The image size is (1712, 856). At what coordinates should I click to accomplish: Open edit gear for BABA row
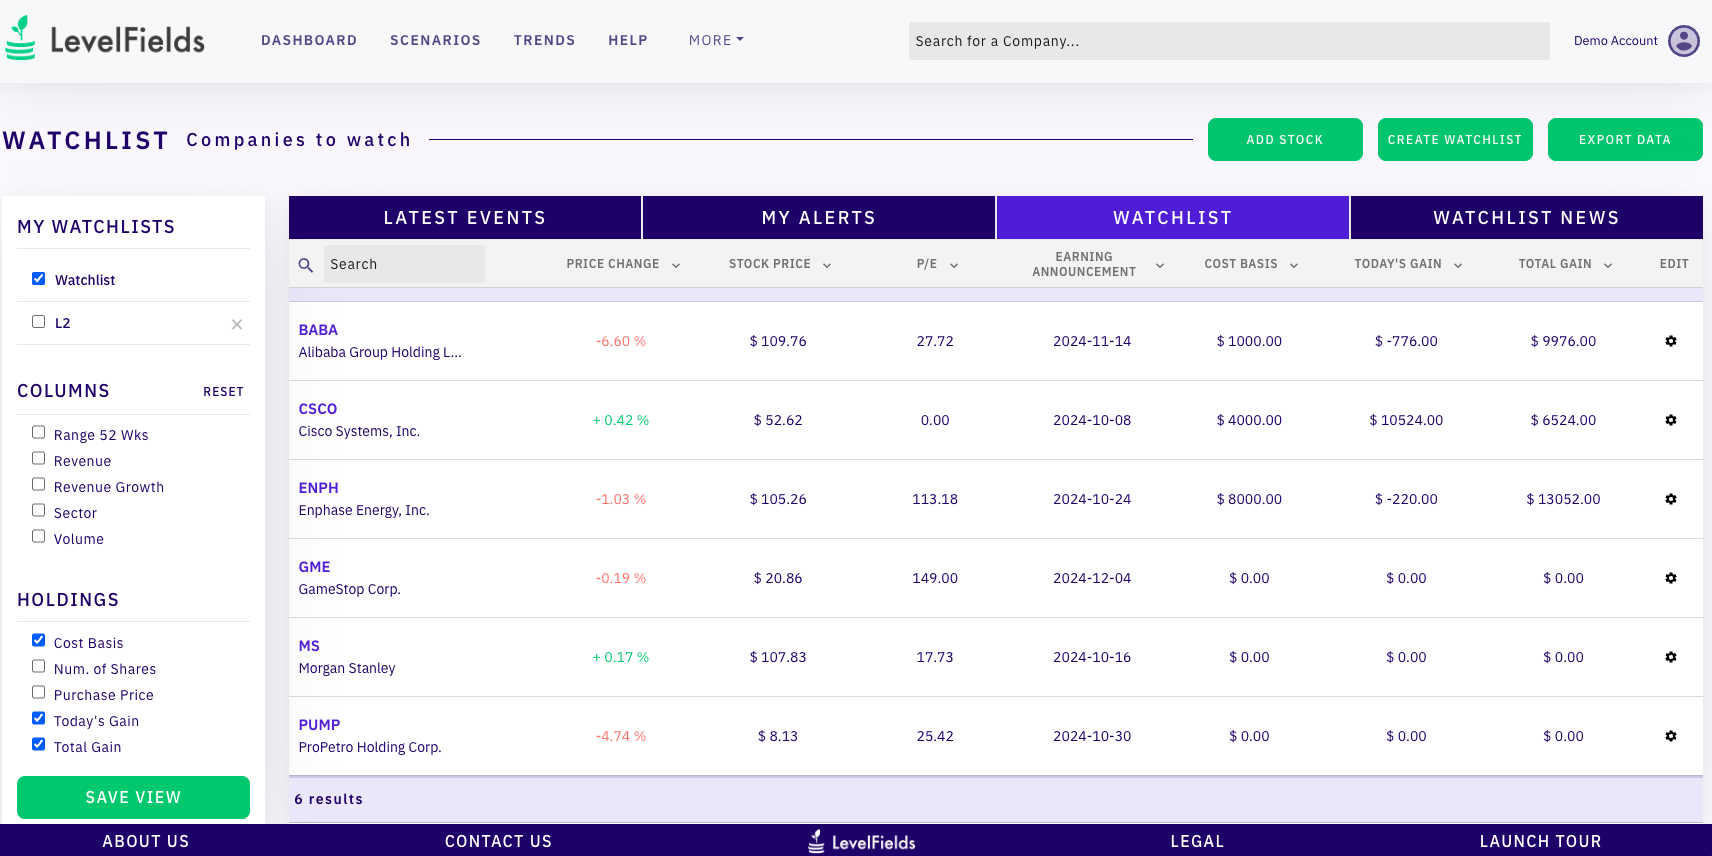(x=1671, y=341)
